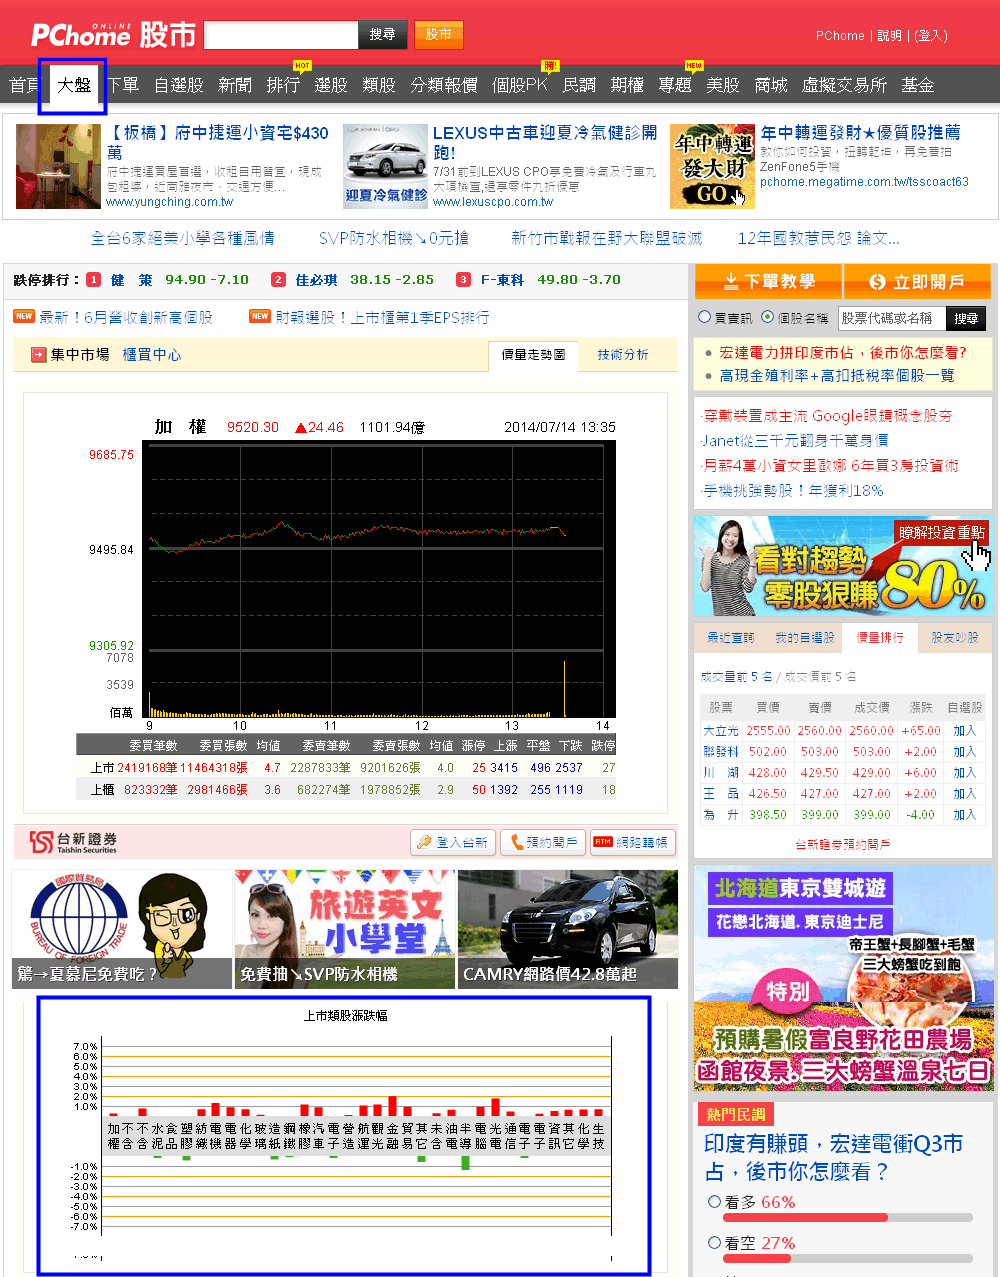
Task: Open the 手機挑強勢股！年獲利18% article
Action: point(793,491)
